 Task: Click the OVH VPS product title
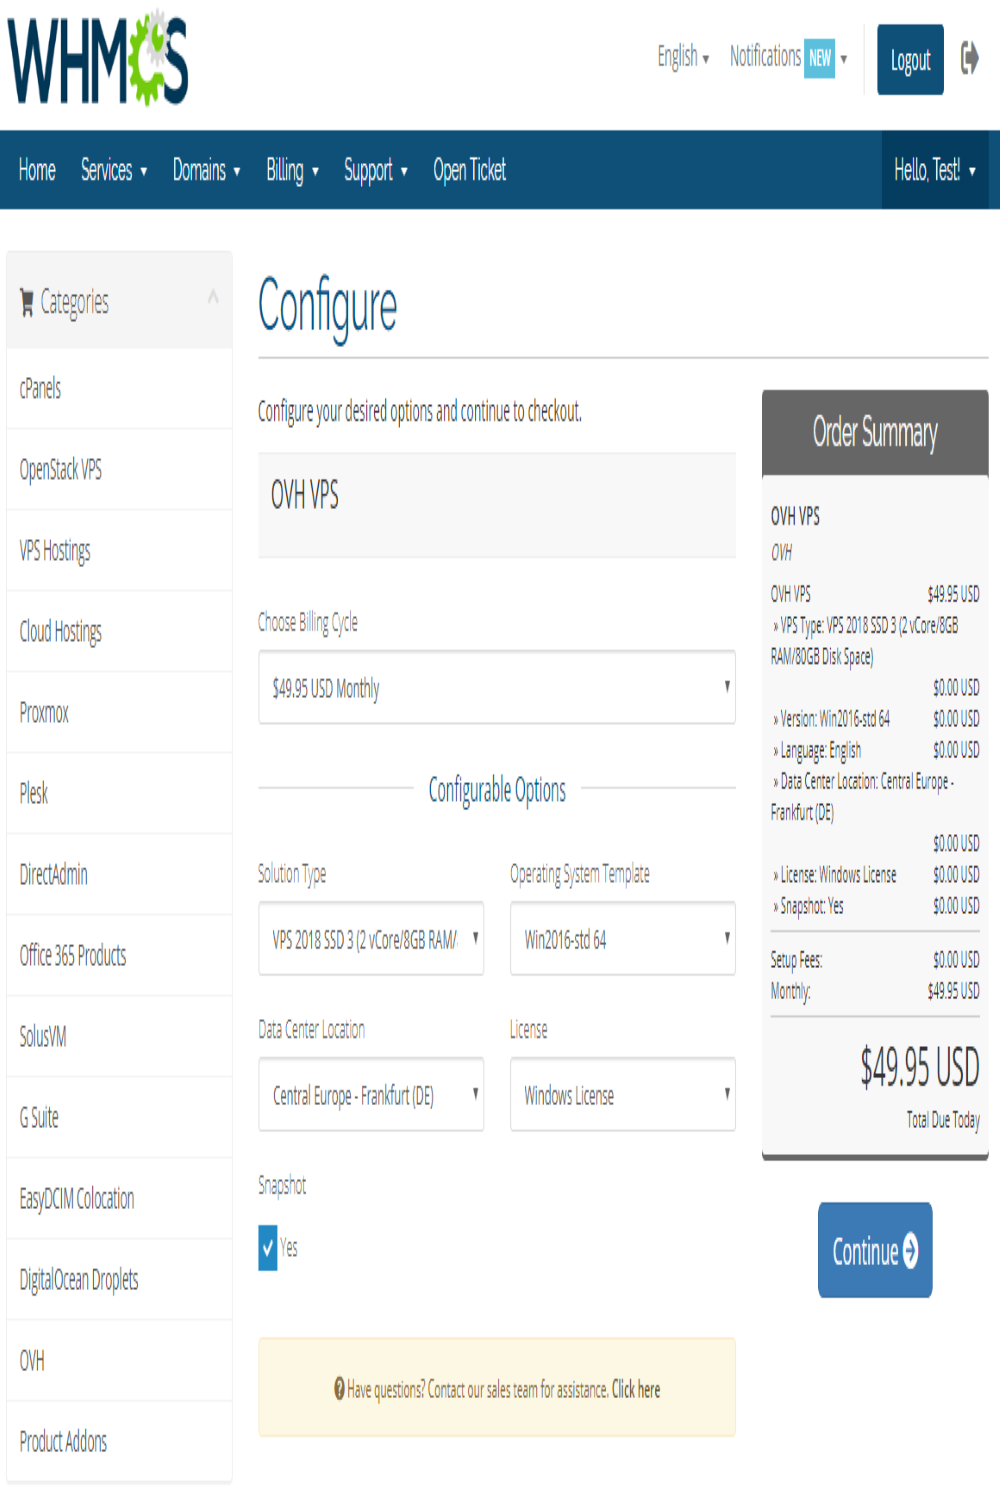click(305, 495)
